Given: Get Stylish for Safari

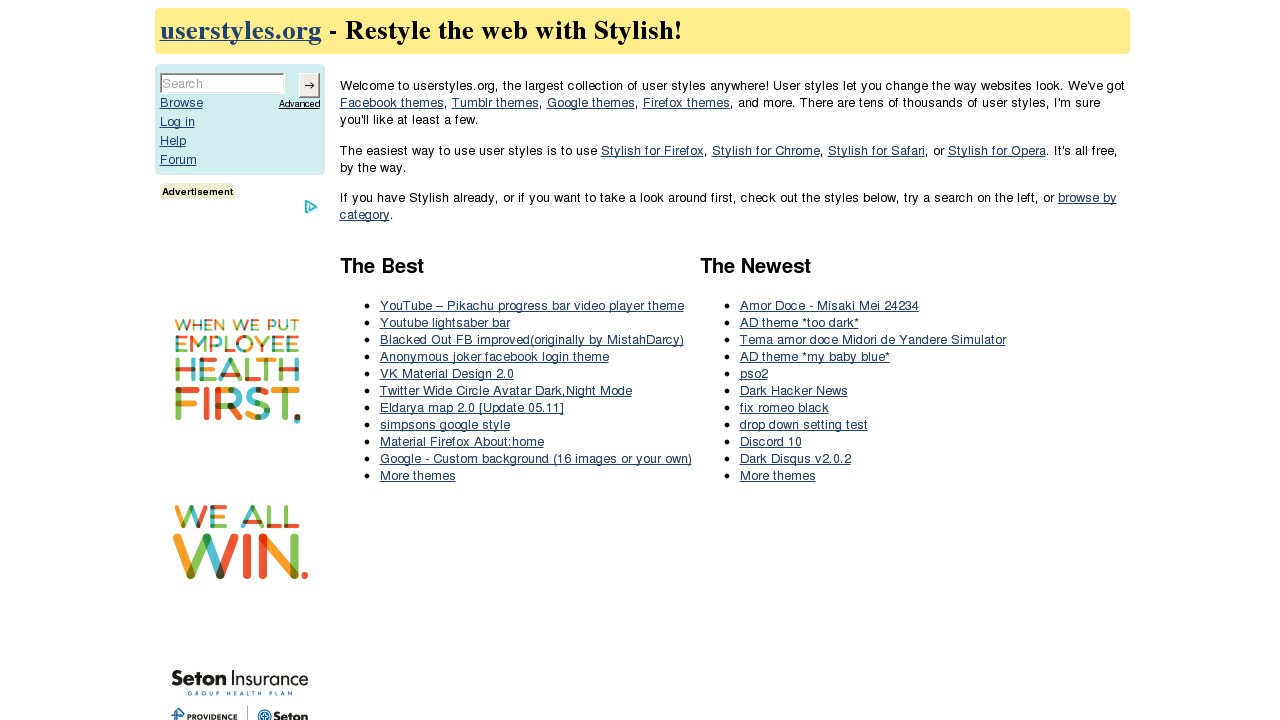Looking at the screenshot, I should [876, 151].
